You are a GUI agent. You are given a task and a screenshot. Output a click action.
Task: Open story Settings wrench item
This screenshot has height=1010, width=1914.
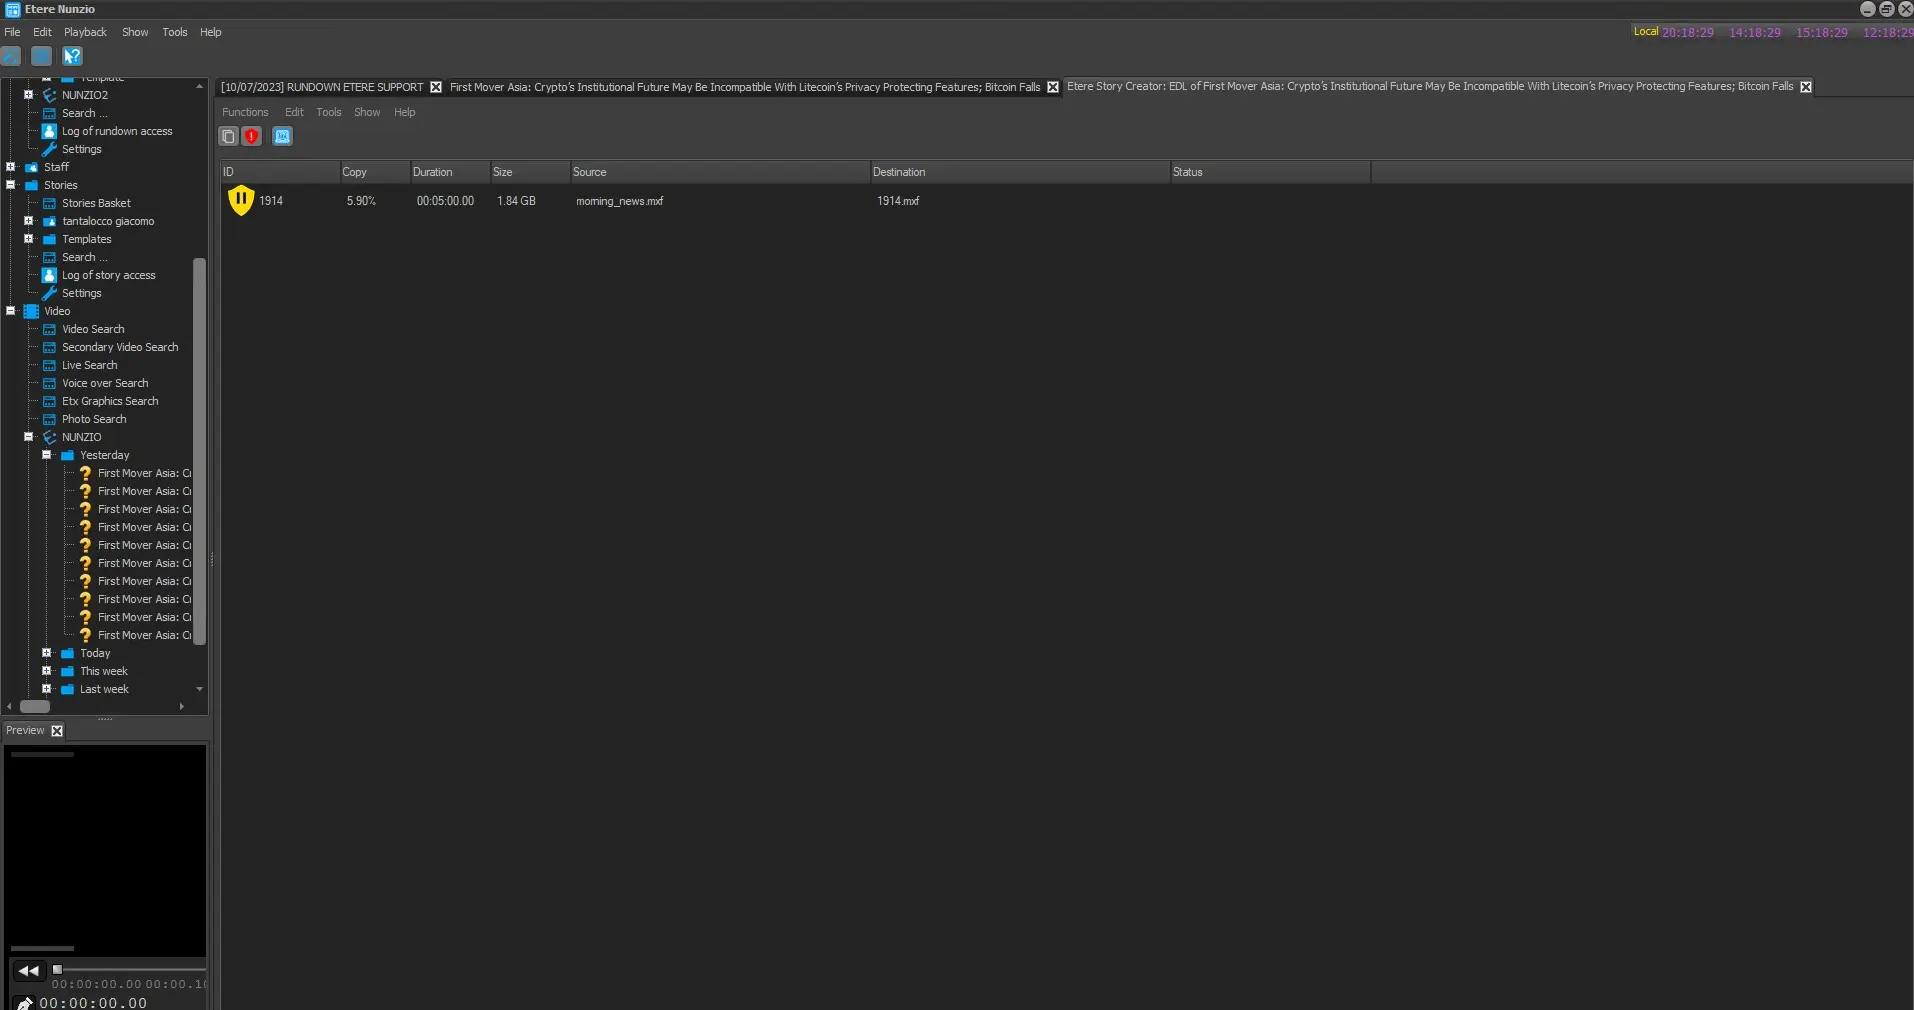click(81, 293)
